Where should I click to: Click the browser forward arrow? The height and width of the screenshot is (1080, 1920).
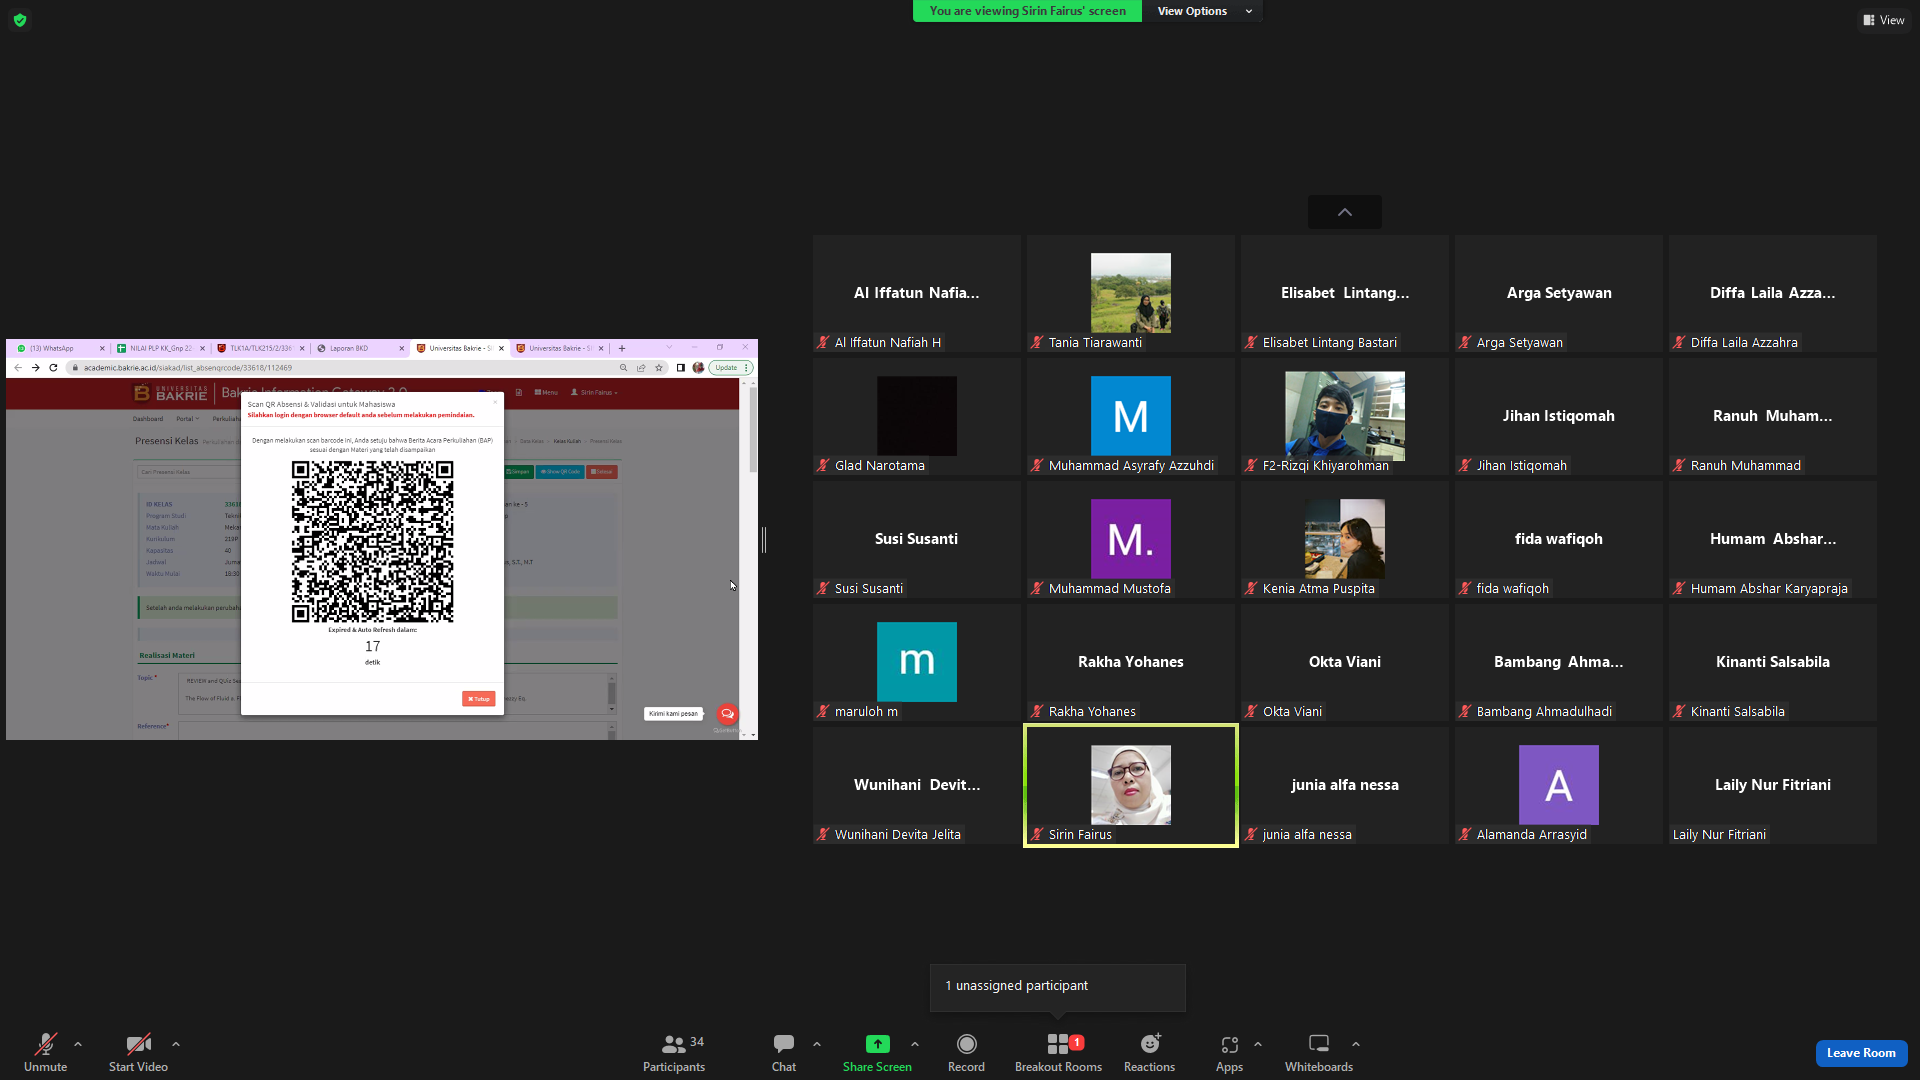(x=36, y=368)
